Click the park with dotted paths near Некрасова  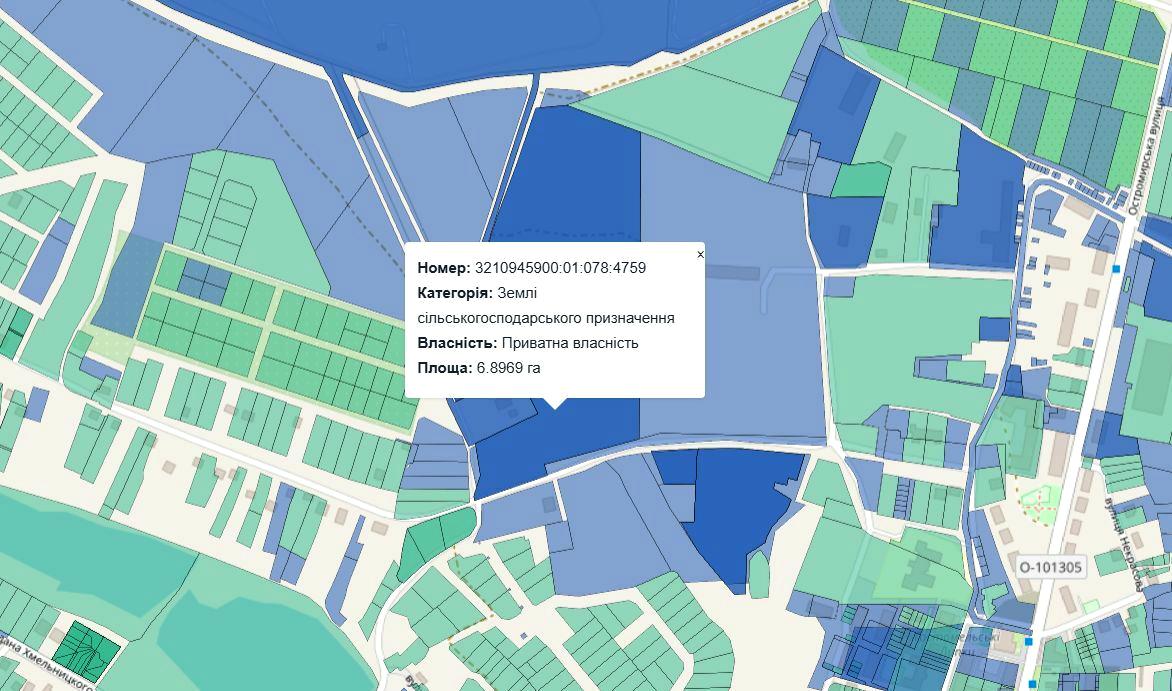coord(1037,500)
